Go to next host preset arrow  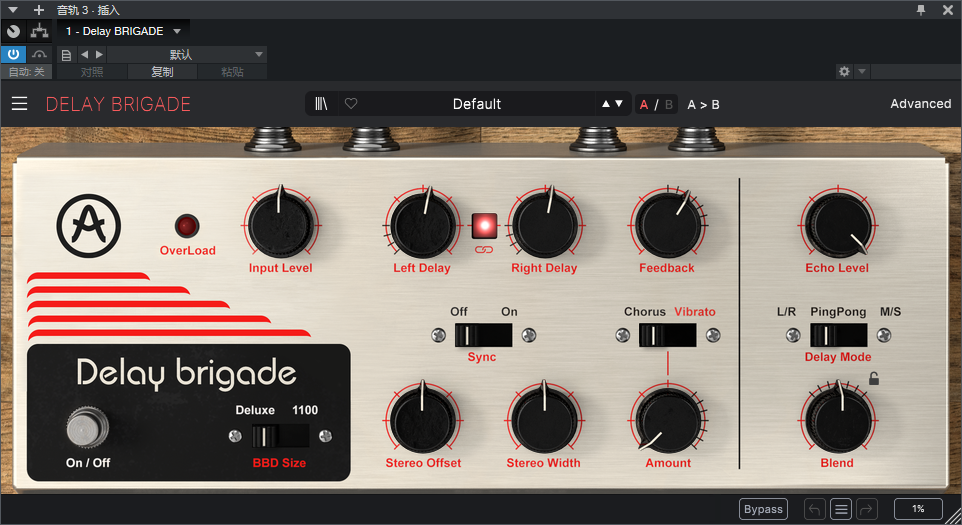pos(99,55)
